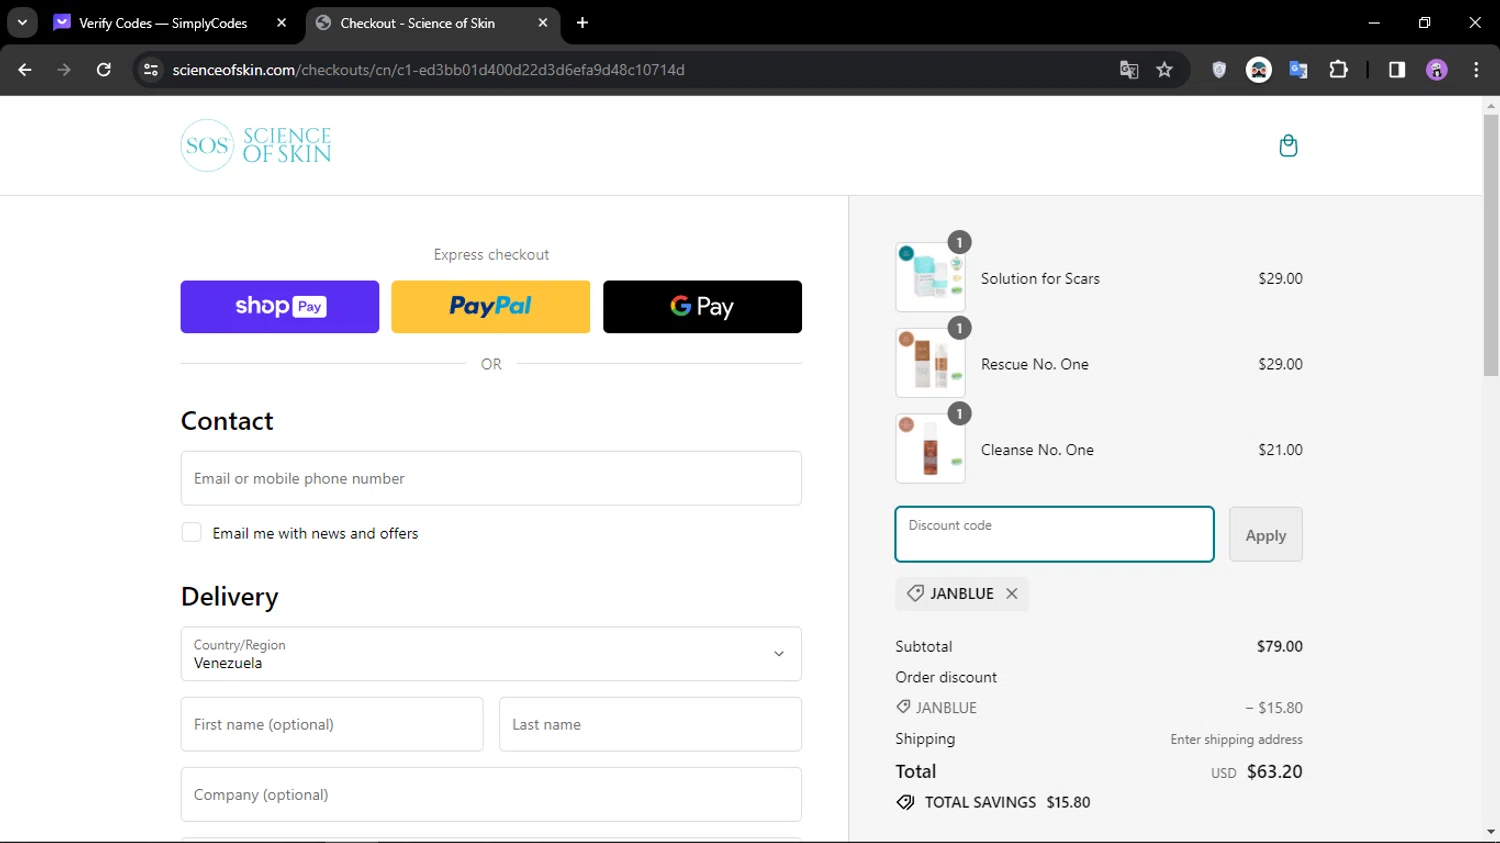Open the shopping bag cart icon

tap(1288, 146)
